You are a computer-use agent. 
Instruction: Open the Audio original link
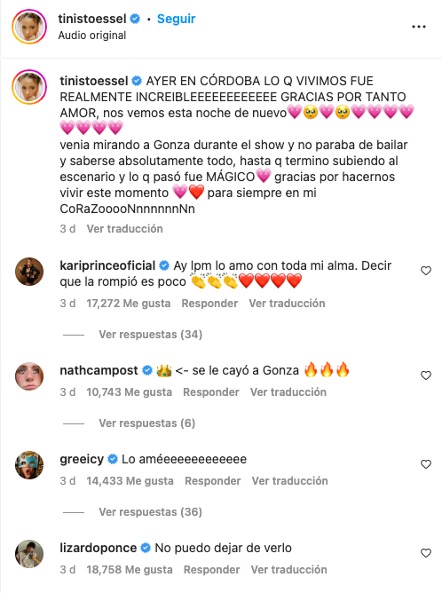(92, 35)
